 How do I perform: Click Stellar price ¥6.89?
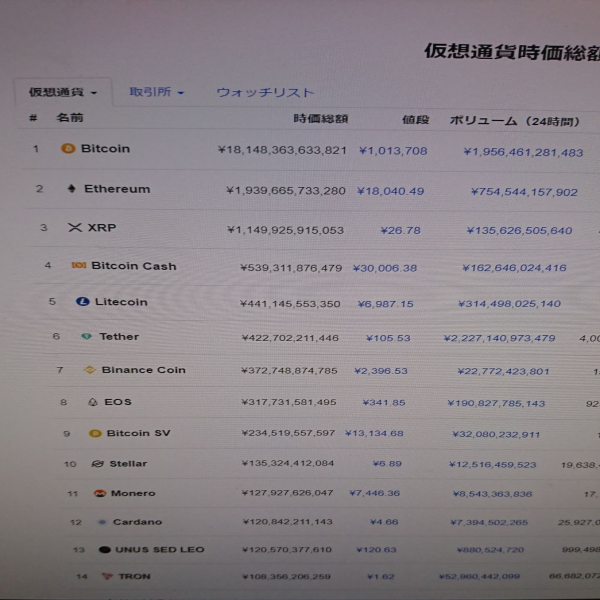click(387, 464)
